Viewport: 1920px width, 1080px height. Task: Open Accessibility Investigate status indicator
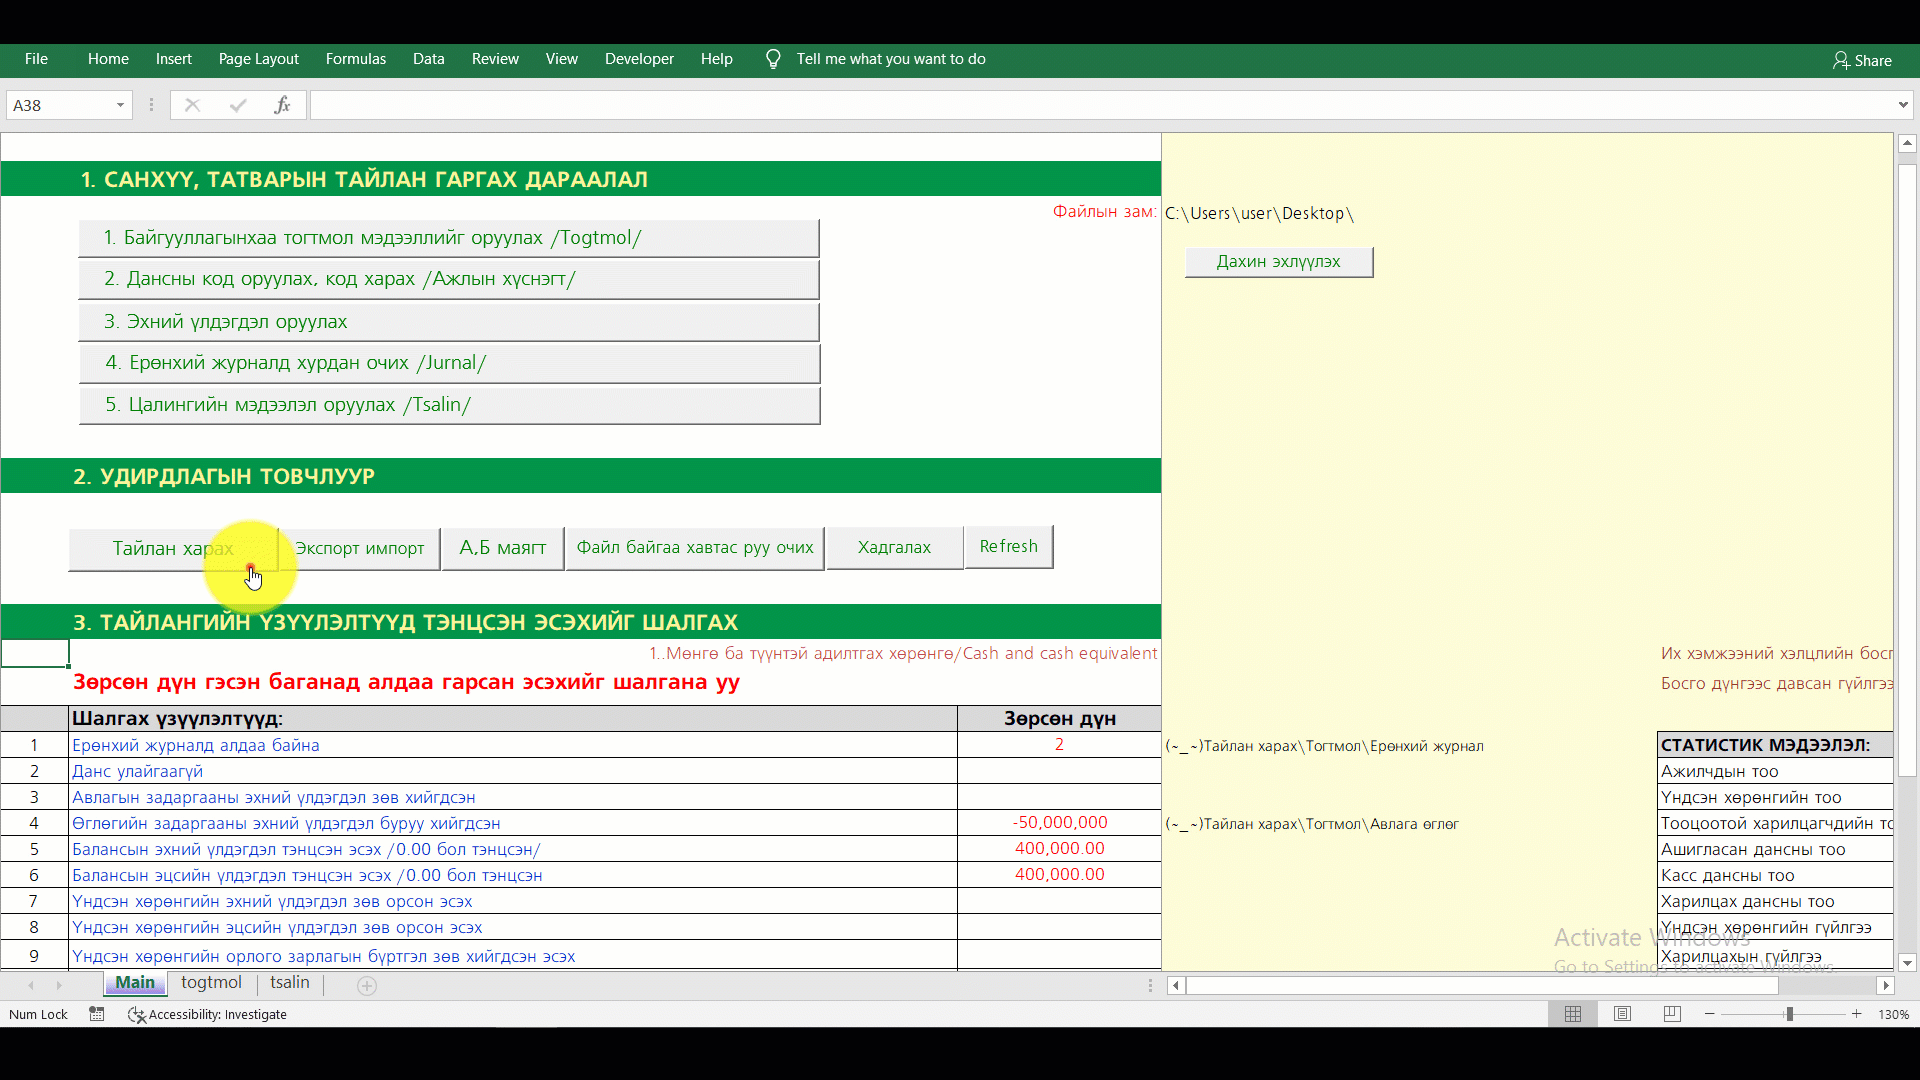[x=208, y=1014]
